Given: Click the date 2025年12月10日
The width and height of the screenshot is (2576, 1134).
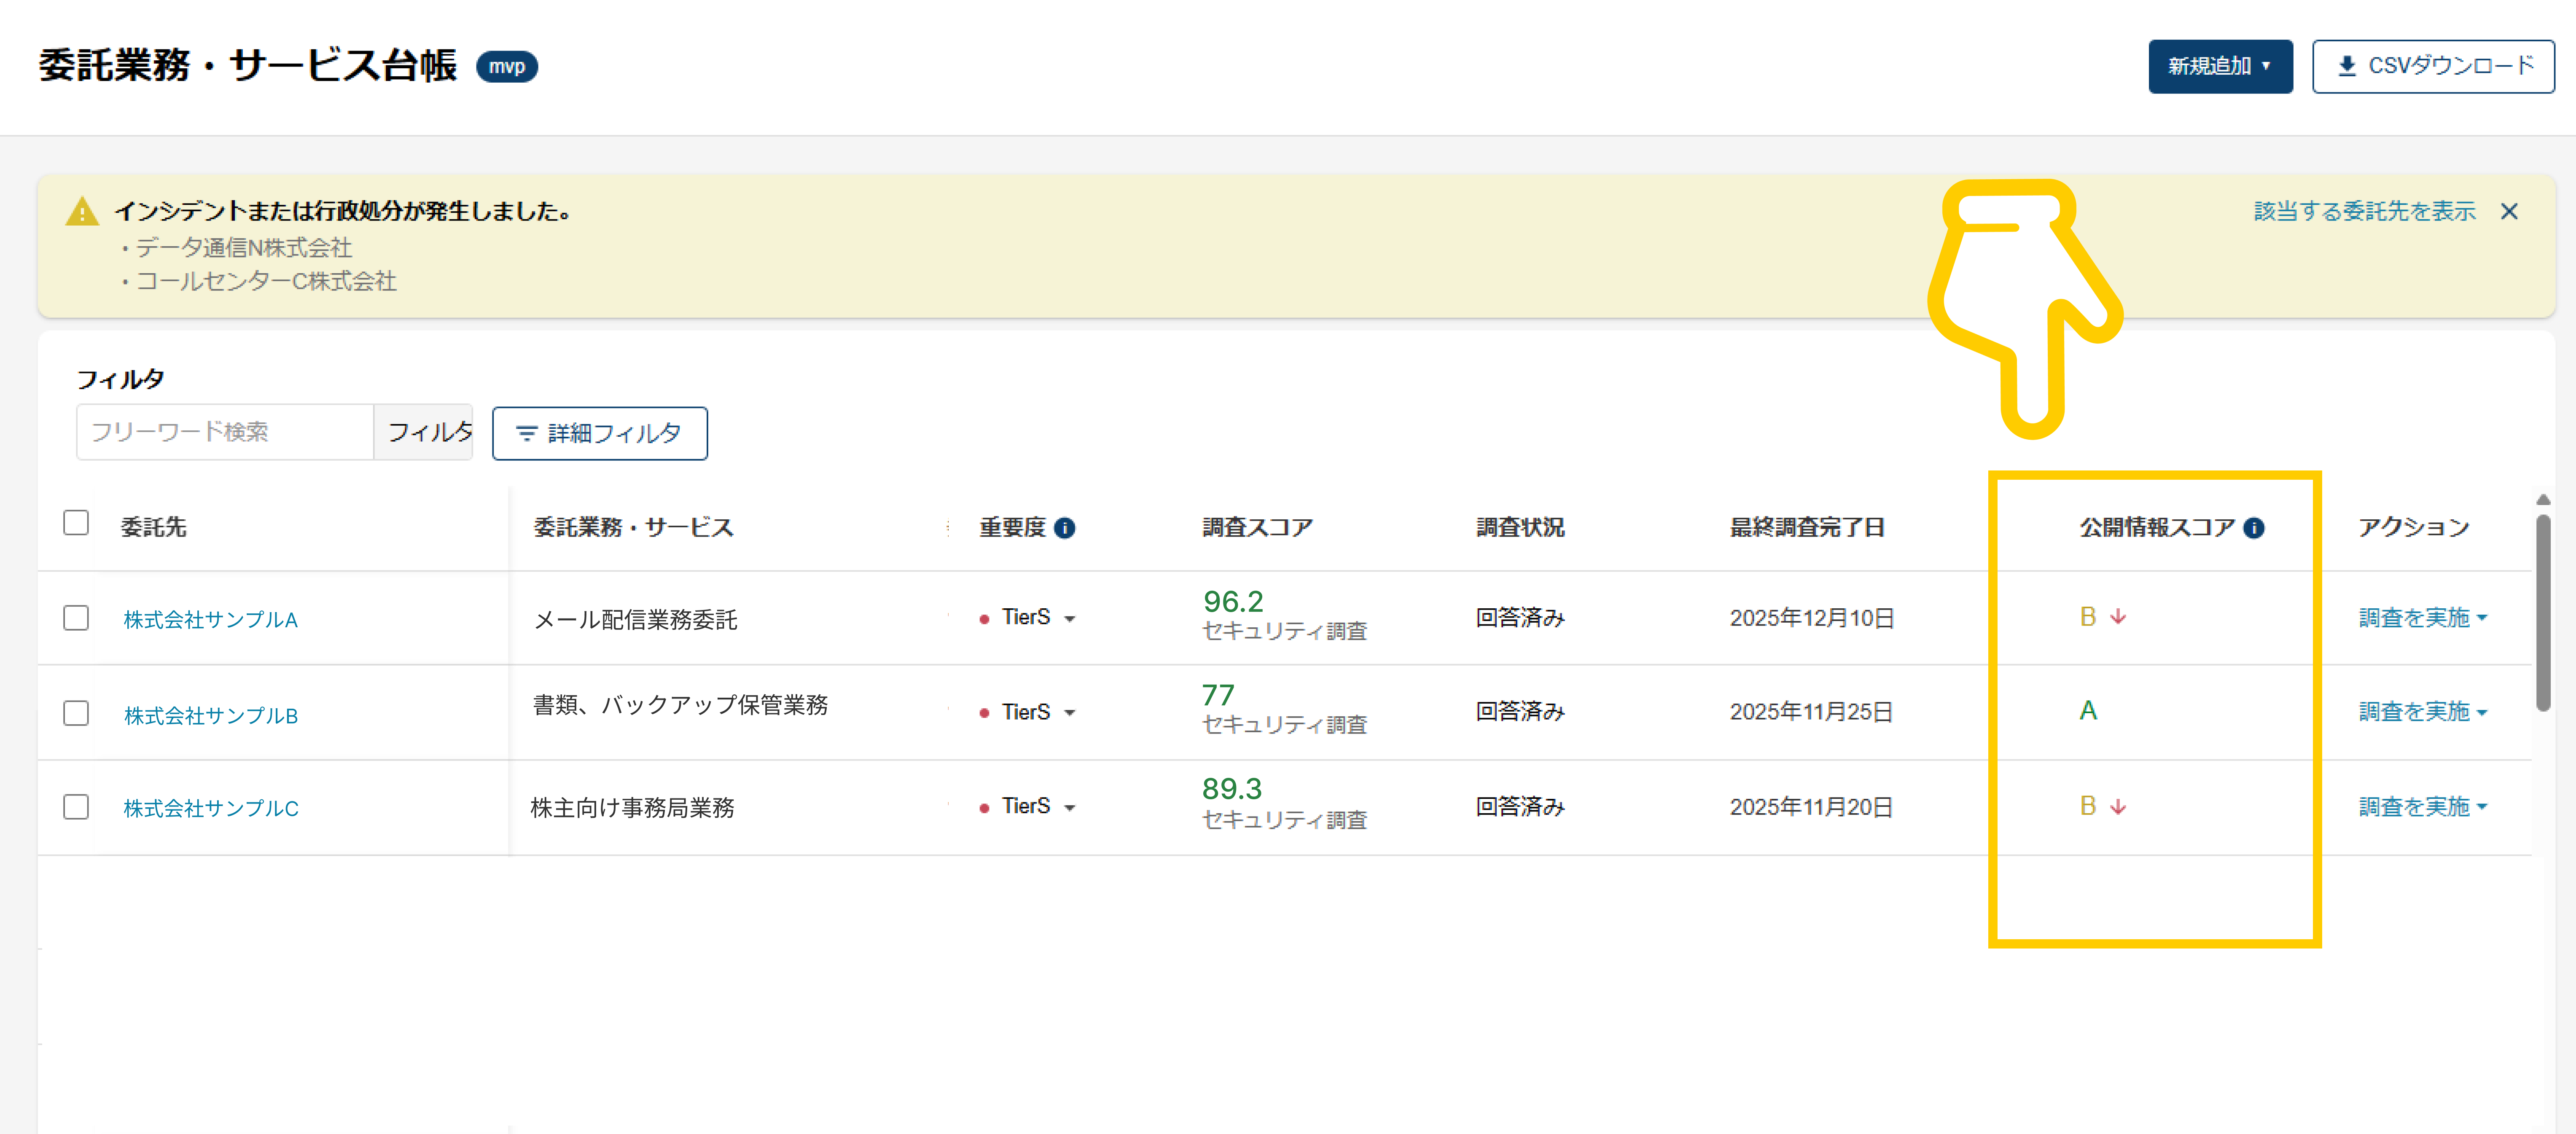Looking at the screenshot, I should (x=1812, y=618).
